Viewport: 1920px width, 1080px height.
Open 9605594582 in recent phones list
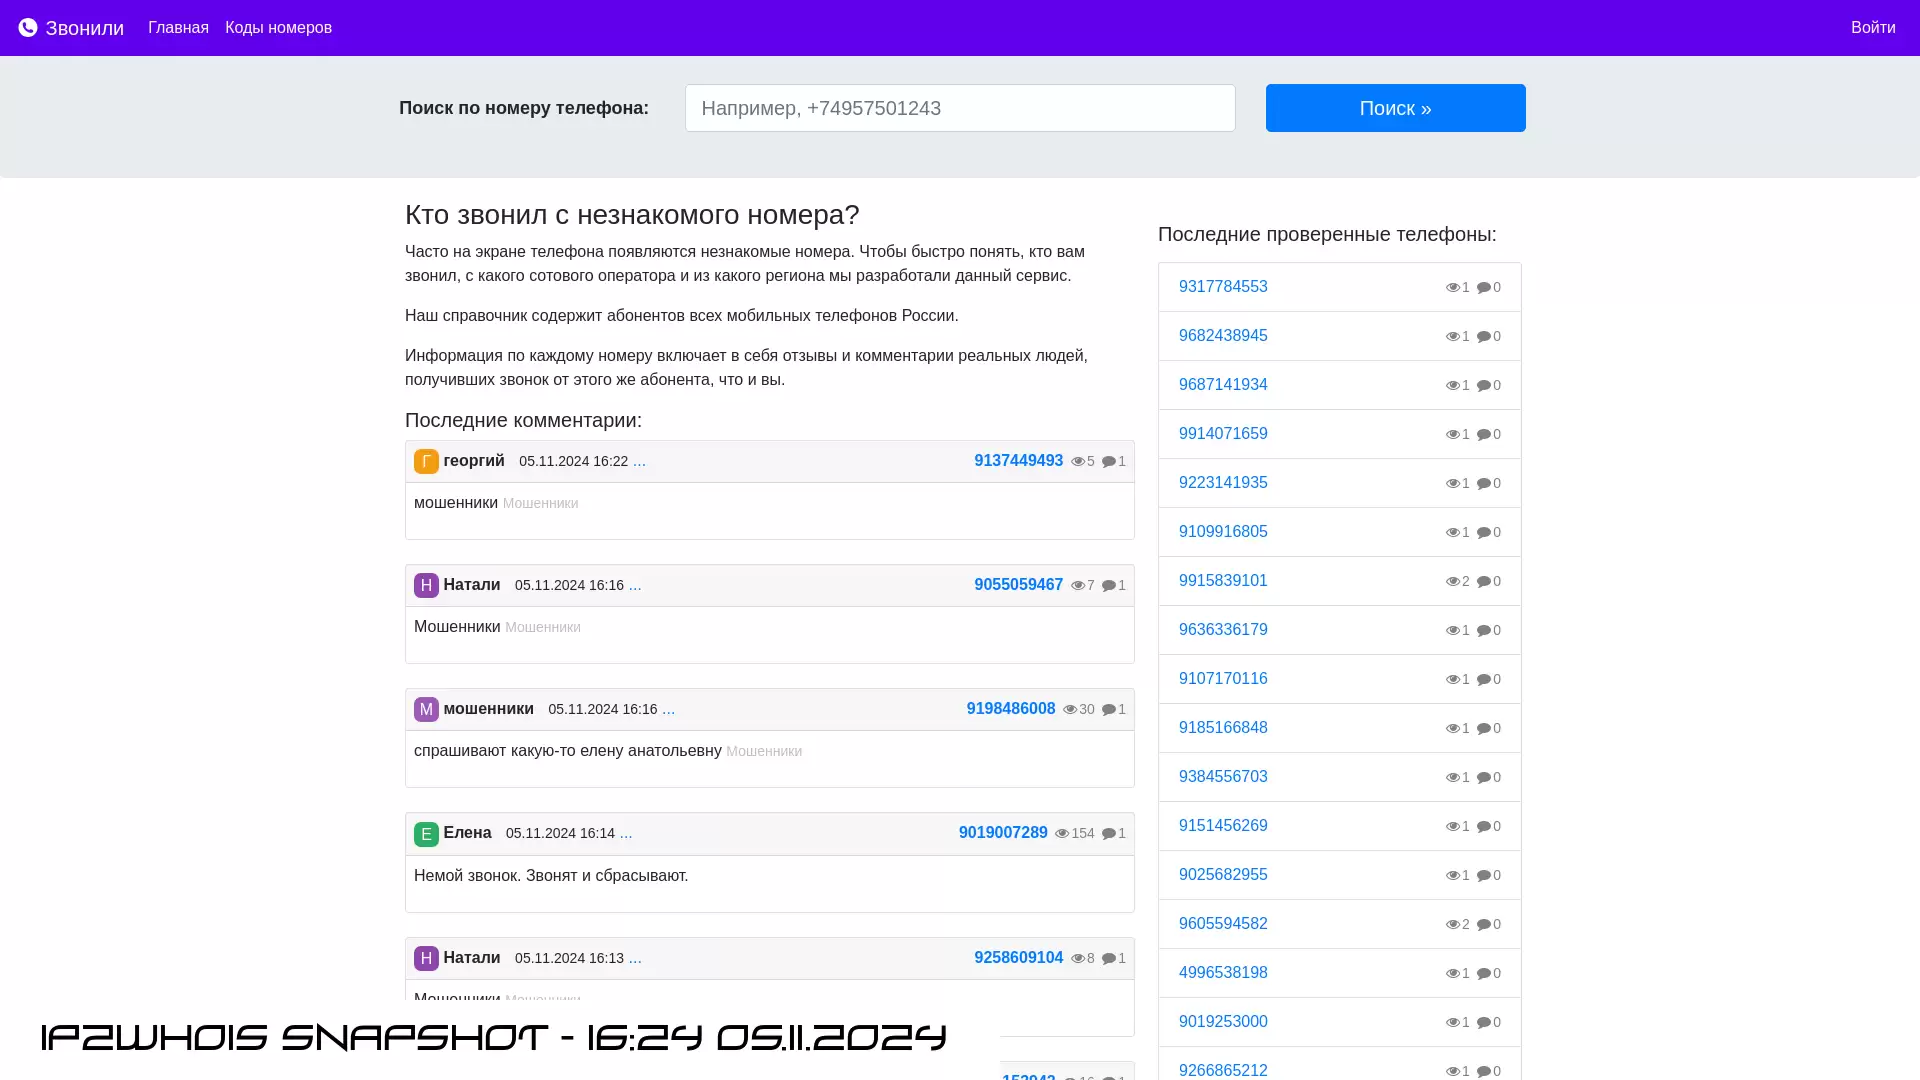pos(1223,924)
